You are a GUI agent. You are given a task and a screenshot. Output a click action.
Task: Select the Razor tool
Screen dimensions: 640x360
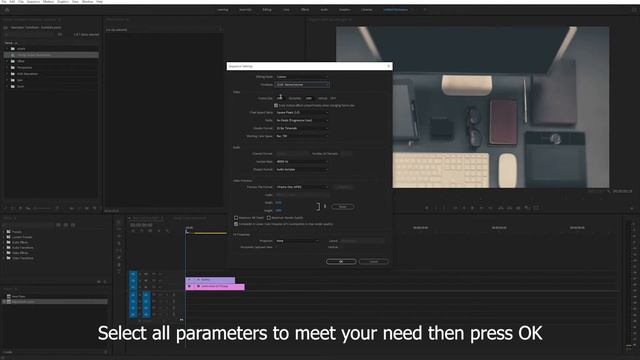[x=119, y=243]
